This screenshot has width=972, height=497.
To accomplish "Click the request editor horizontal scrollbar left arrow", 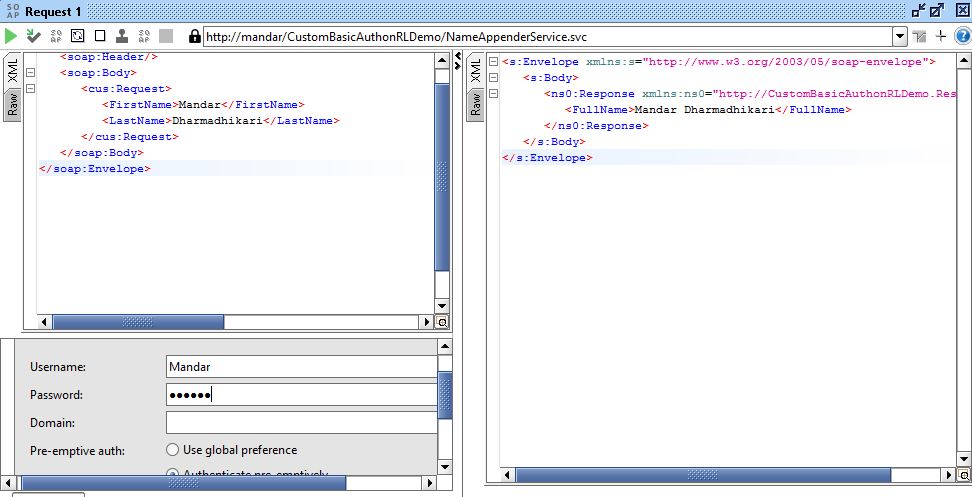I will click(x=44, y=322).
